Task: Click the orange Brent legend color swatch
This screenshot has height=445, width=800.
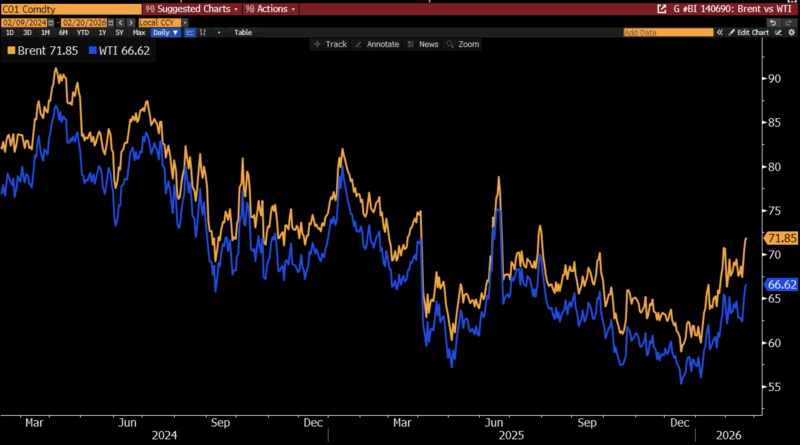Action: pyautogui.click(x=11, y=49)
